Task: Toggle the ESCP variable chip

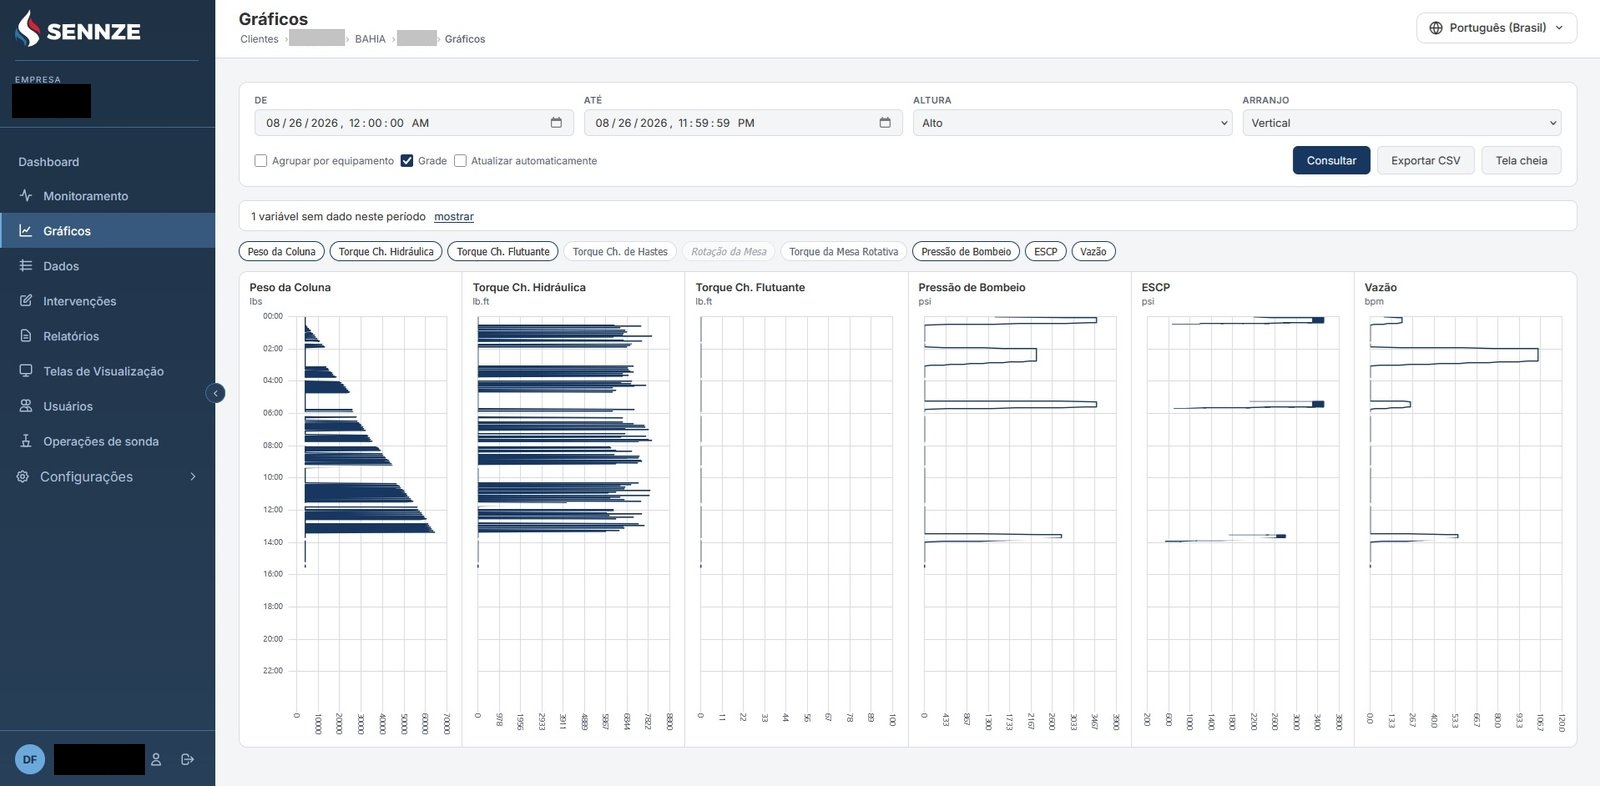Action: [x=1046, y=252]
